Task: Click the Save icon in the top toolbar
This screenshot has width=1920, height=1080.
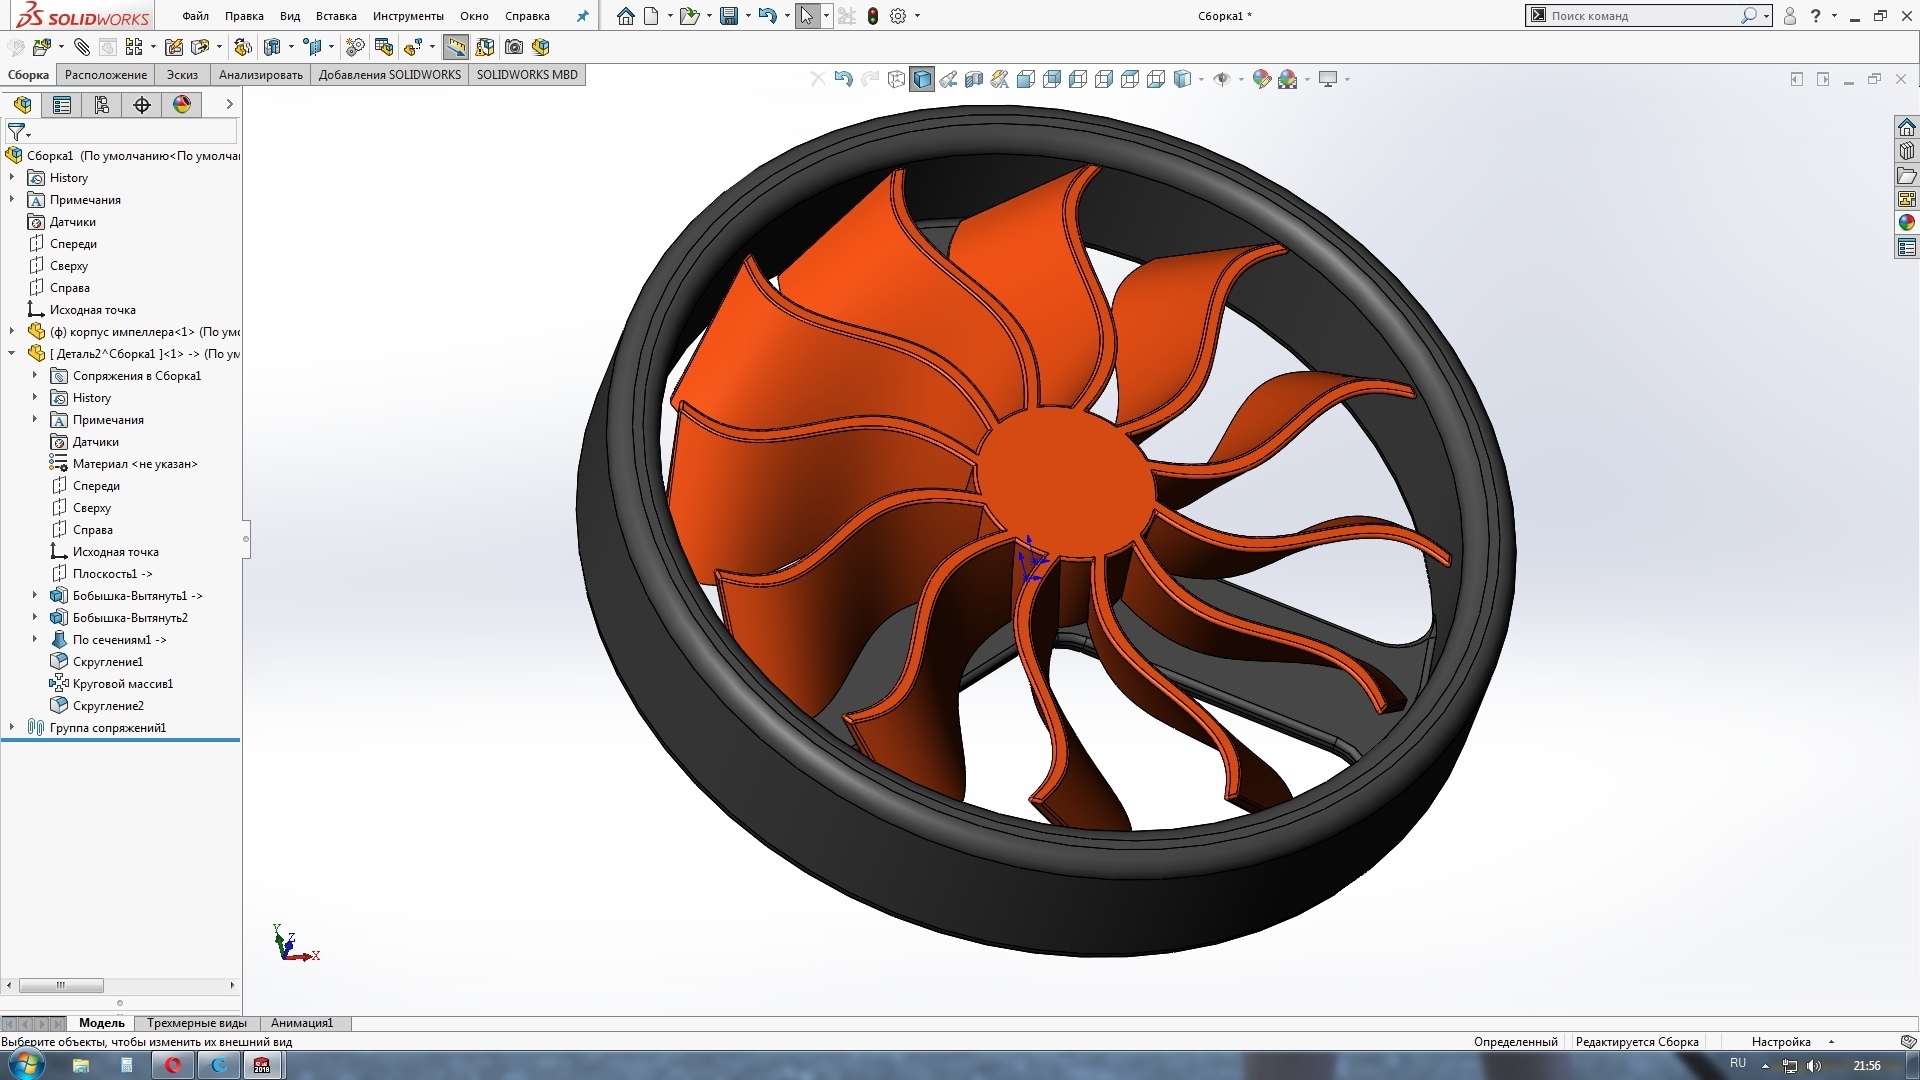Action: 729,16
